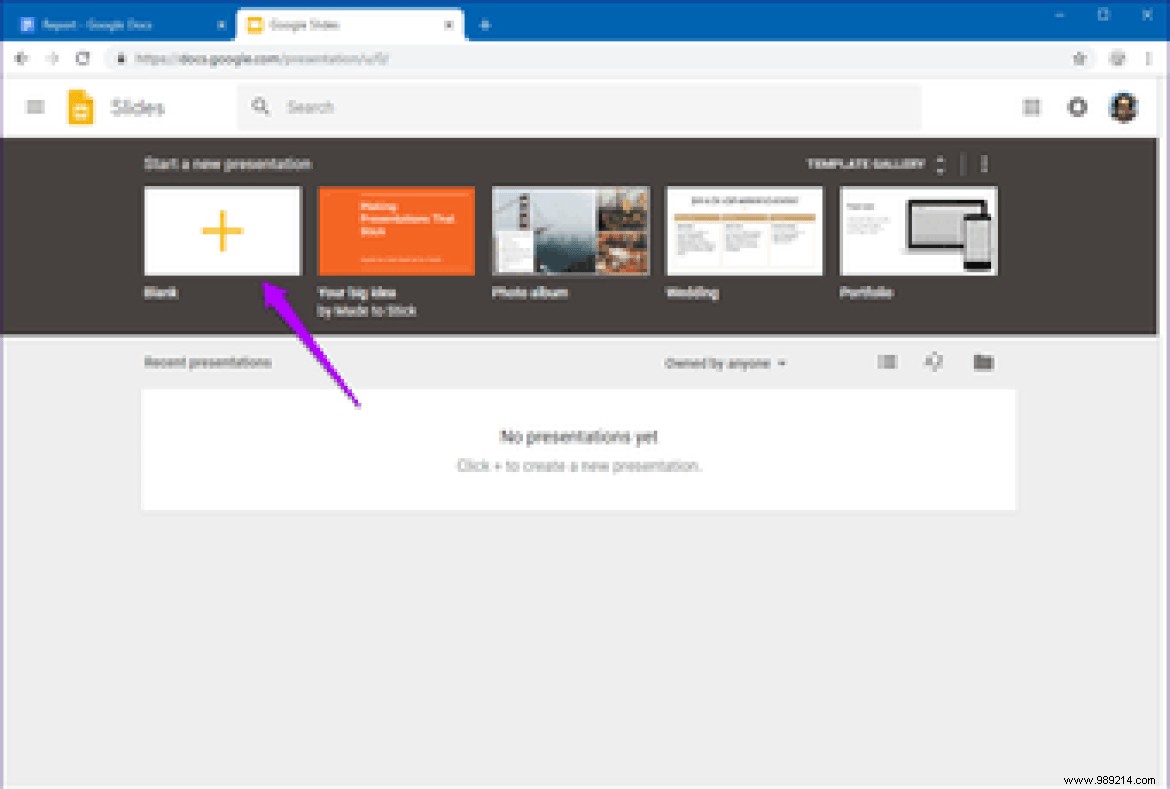This screenshot has height=789, width=1170.
Task: Click the sort order A-Z icon
Action: (x=934, y=362)
